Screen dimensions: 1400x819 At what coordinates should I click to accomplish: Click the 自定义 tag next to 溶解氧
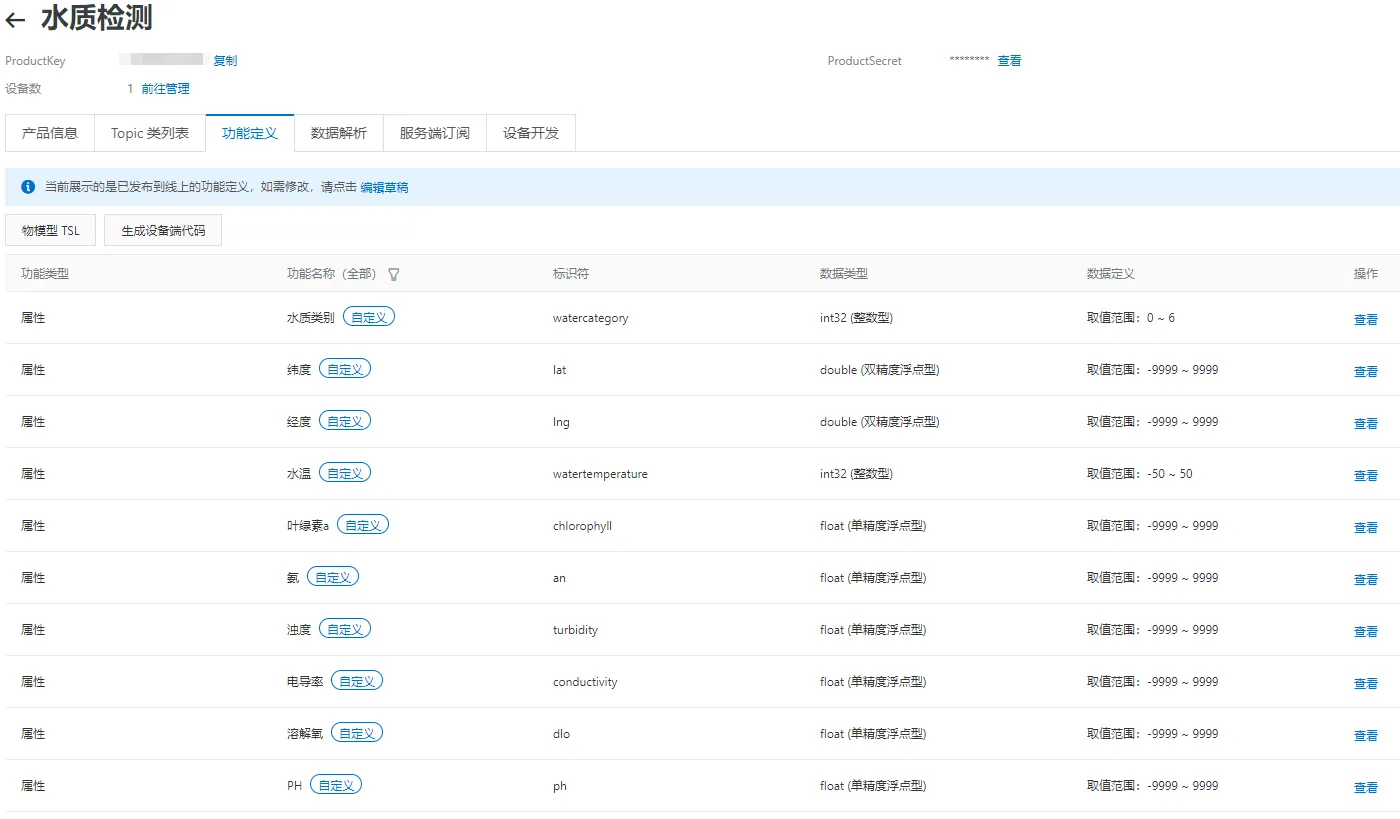click(x=357, y=733)
